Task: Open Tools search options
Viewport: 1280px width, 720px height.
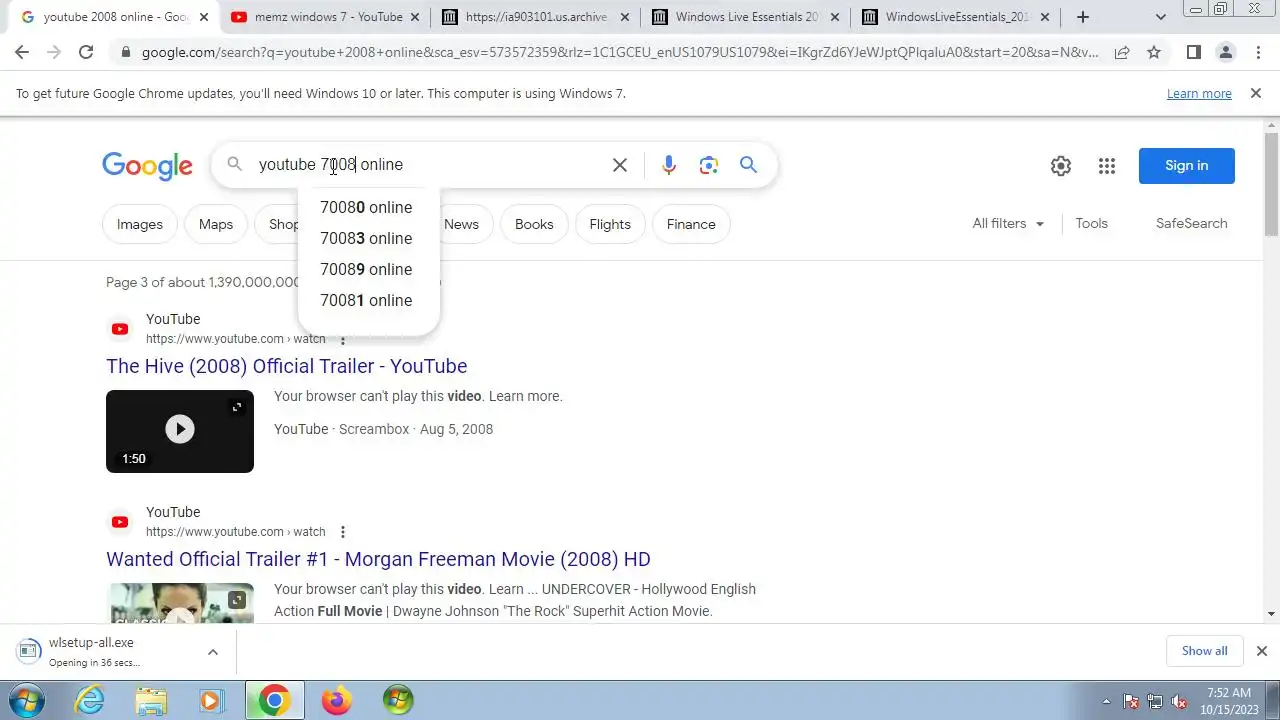Action: tap(1091, 223)
